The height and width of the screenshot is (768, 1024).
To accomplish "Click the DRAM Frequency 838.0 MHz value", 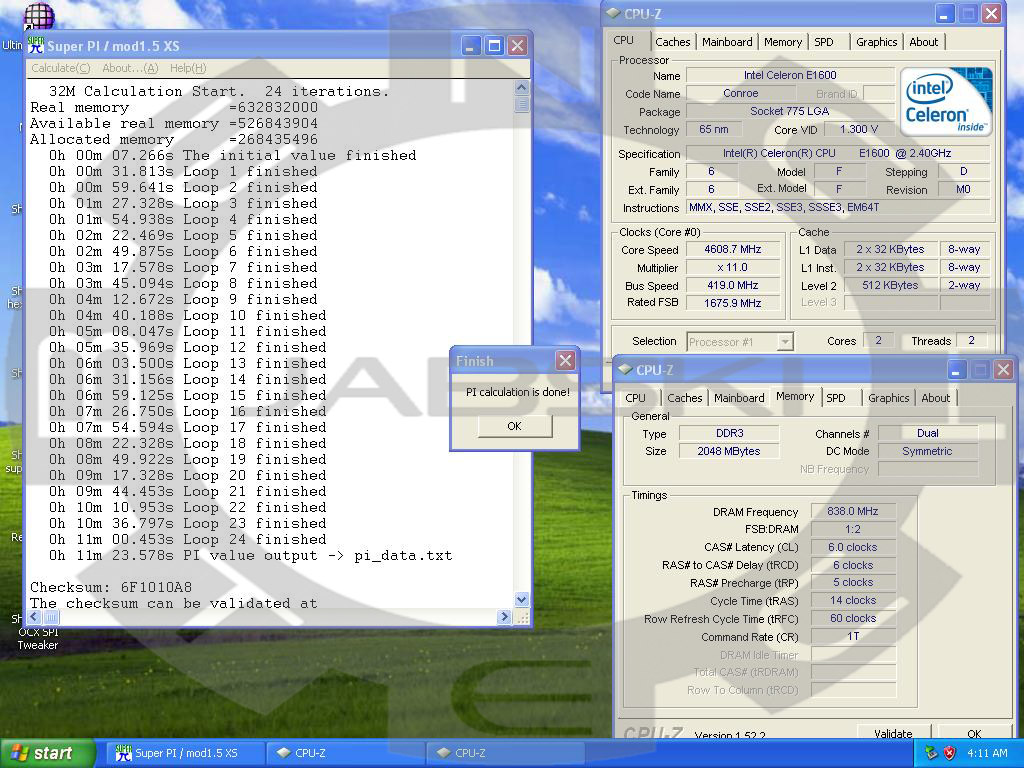I will (853, 511).
